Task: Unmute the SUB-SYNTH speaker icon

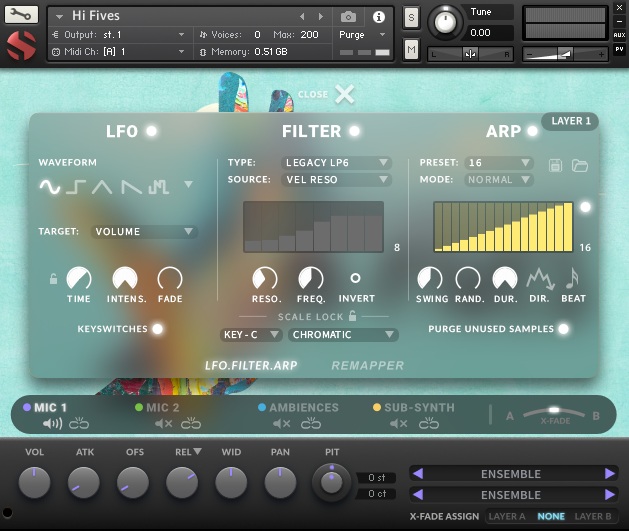Action: click(x=399, y=424)
